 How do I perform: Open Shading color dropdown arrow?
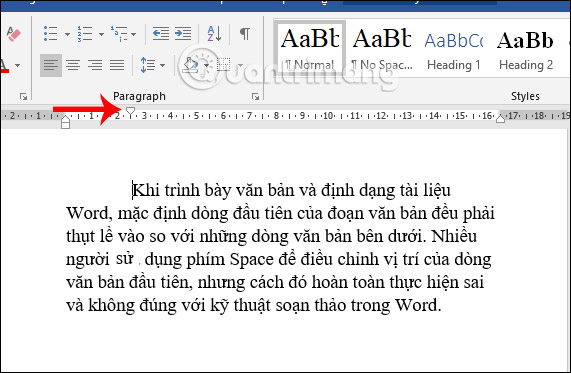click(206, 66)
